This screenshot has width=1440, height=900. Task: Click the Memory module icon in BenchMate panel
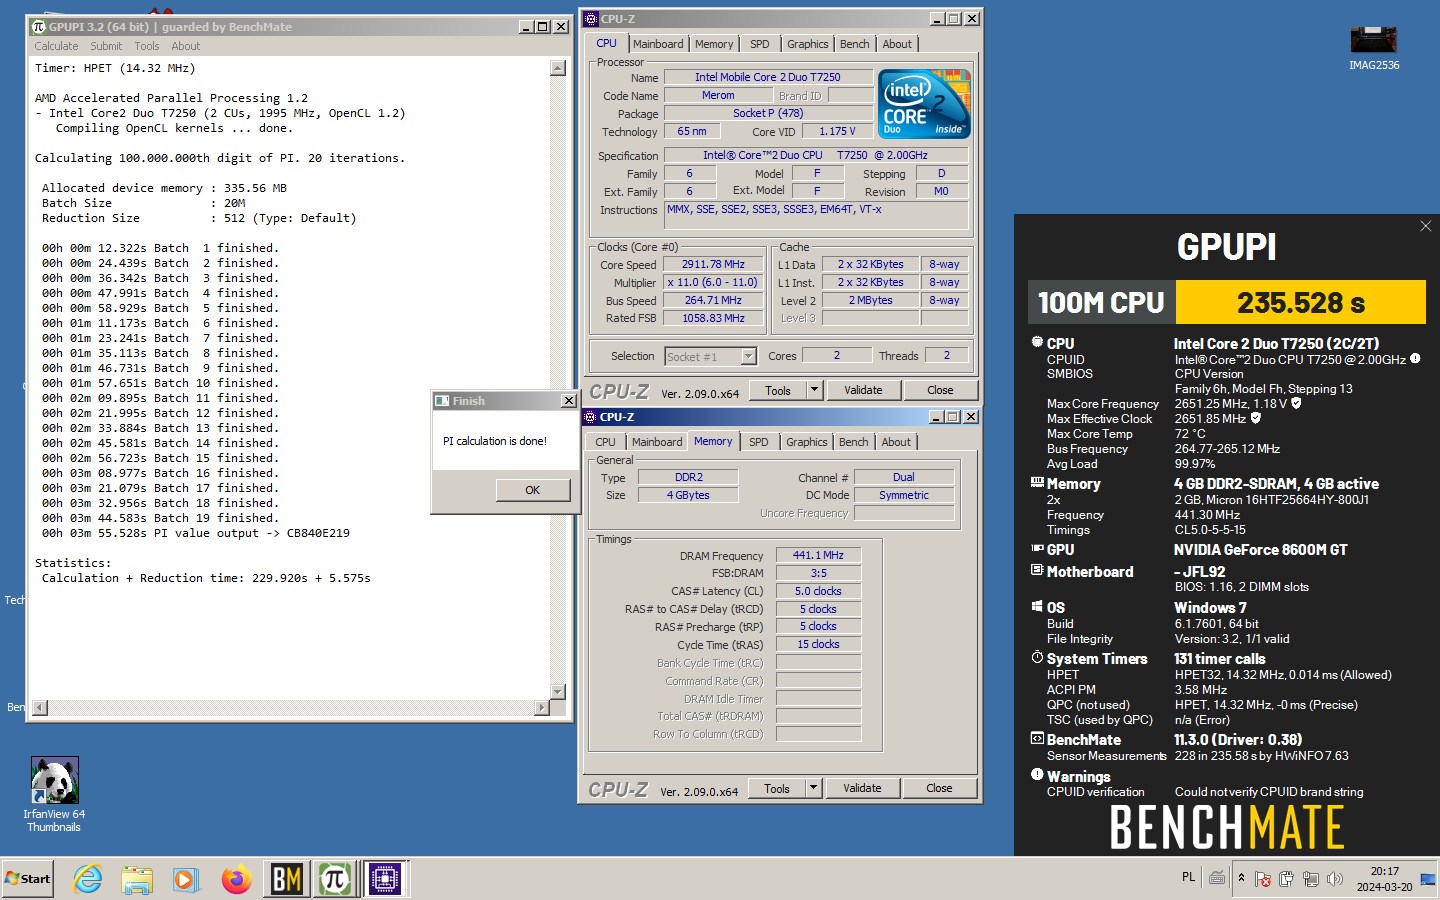tap(1037, 482)
